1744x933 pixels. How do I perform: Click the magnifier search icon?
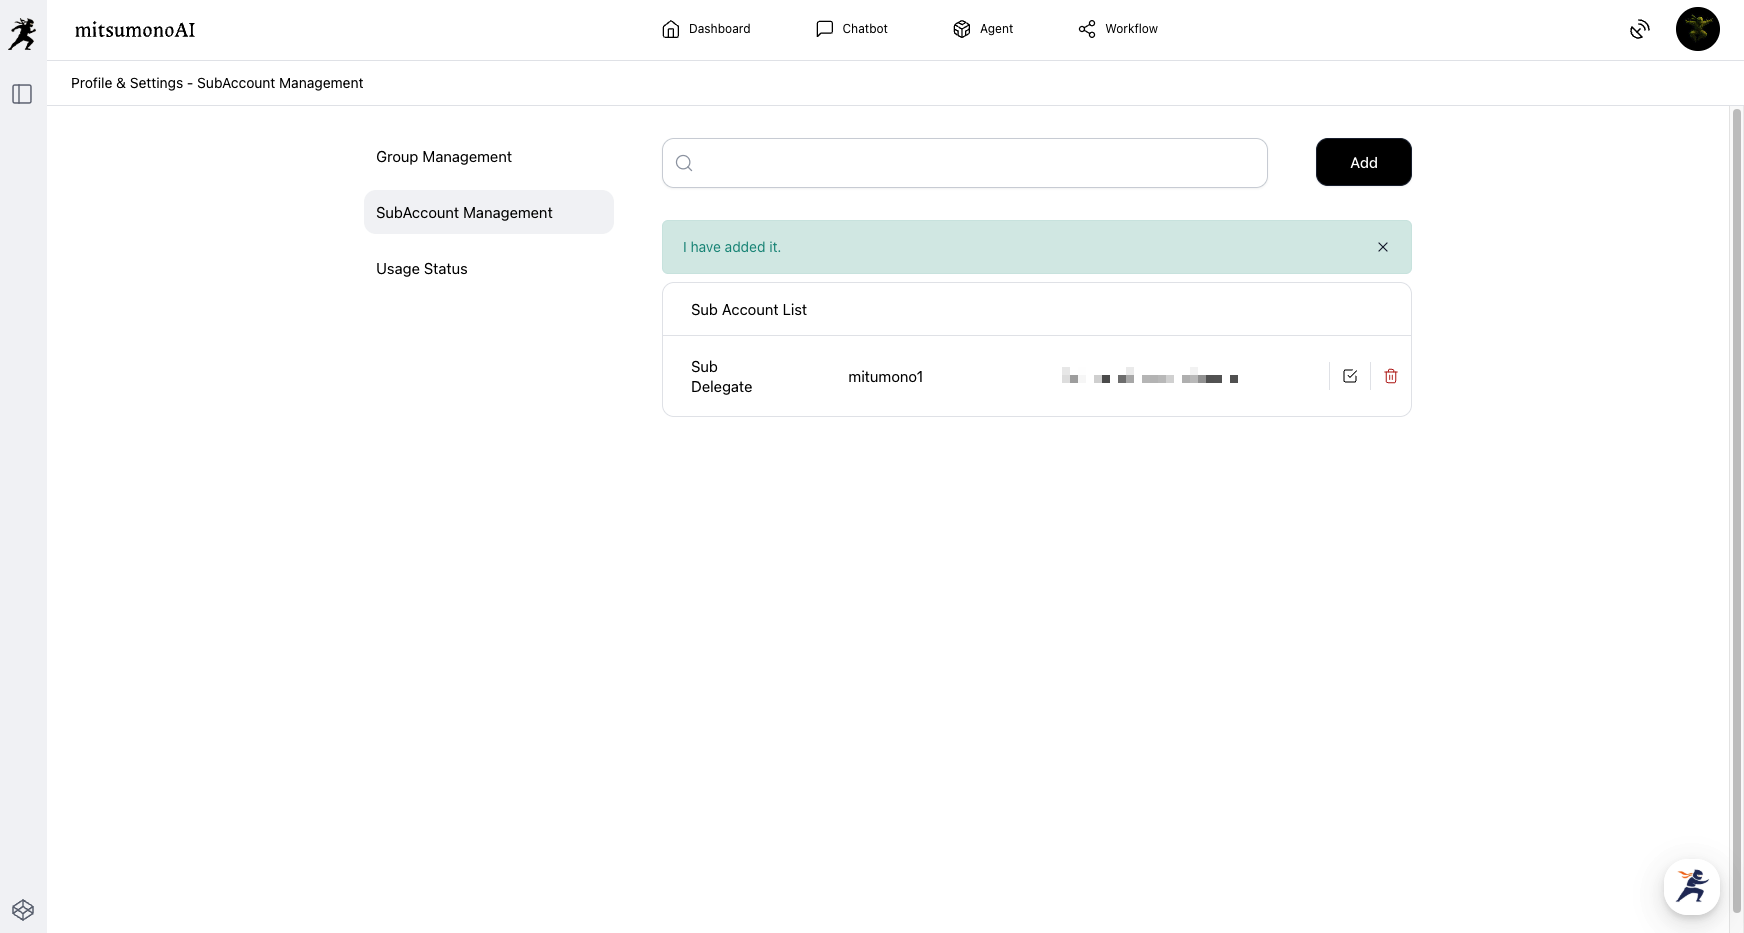click(x=684, y=163)
